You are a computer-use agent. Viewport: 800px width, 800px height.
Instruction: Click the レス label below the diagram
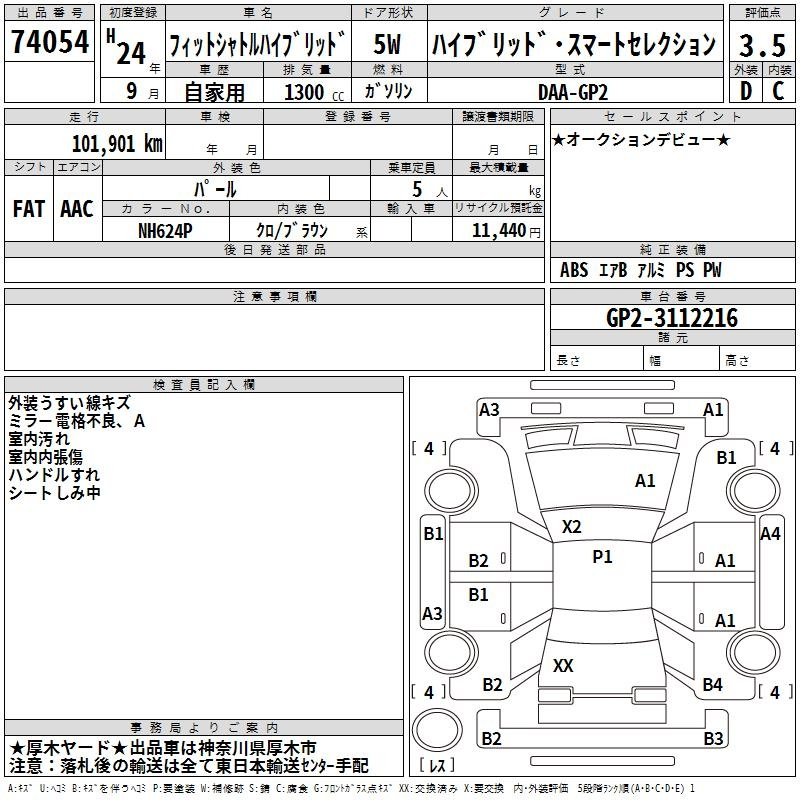[x=438, y=766]
